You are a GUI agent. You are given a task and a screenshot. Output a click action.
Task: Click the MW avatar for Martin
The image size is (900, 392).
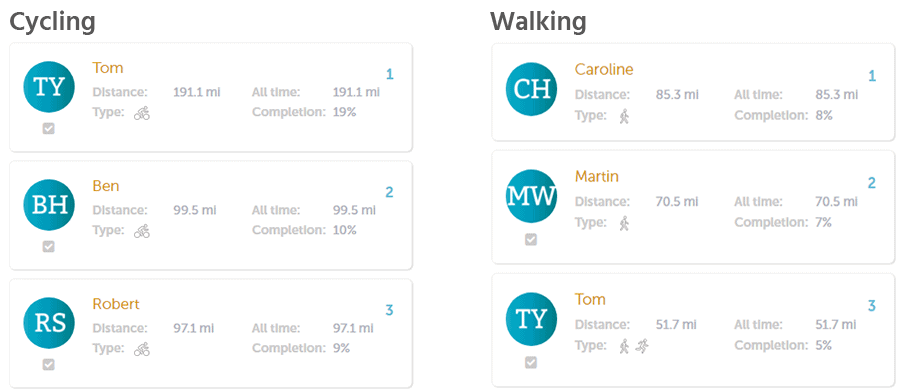tap(532, 196)
